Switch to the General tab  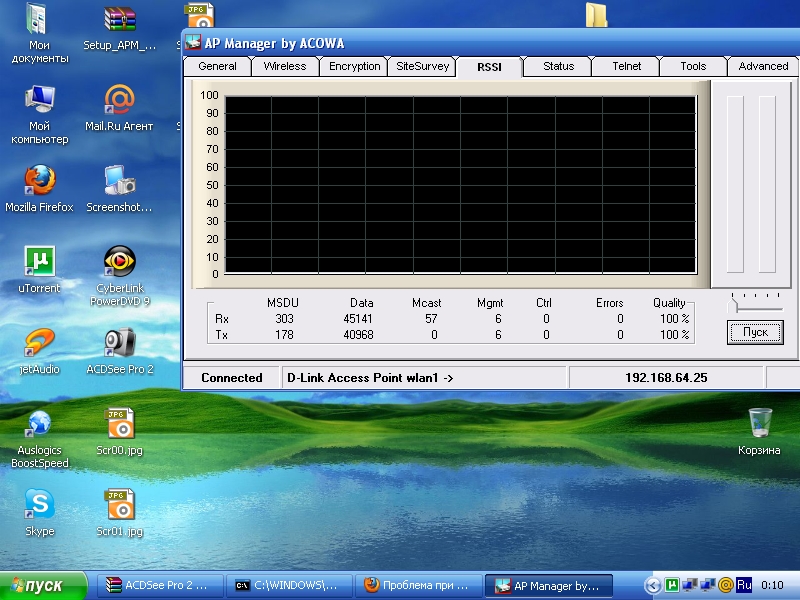217,67
